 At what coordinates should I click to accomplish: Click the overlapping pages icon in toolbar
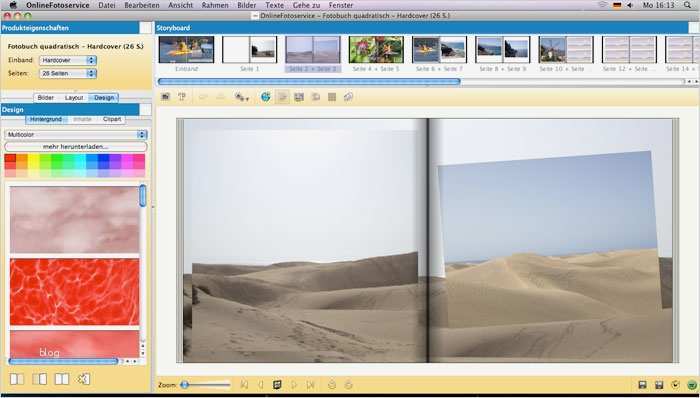tap(316, 97)
